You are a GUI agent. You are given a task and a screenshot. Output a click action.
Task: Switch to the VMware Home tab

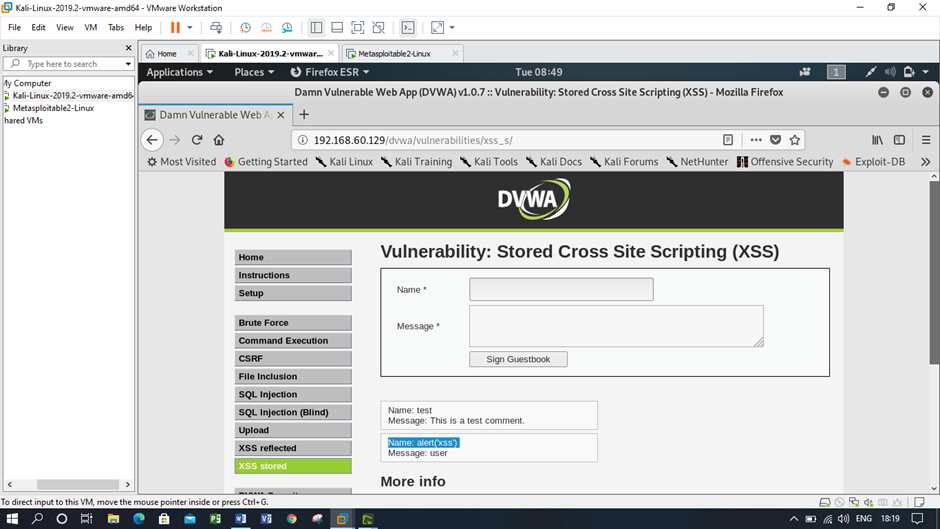pos(167,53)
